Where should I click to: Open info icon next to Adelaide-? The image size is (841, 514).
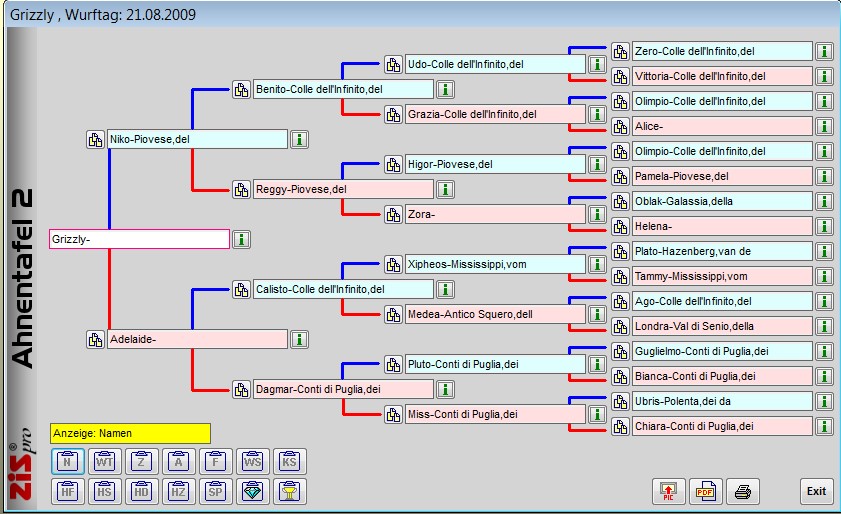298,339
